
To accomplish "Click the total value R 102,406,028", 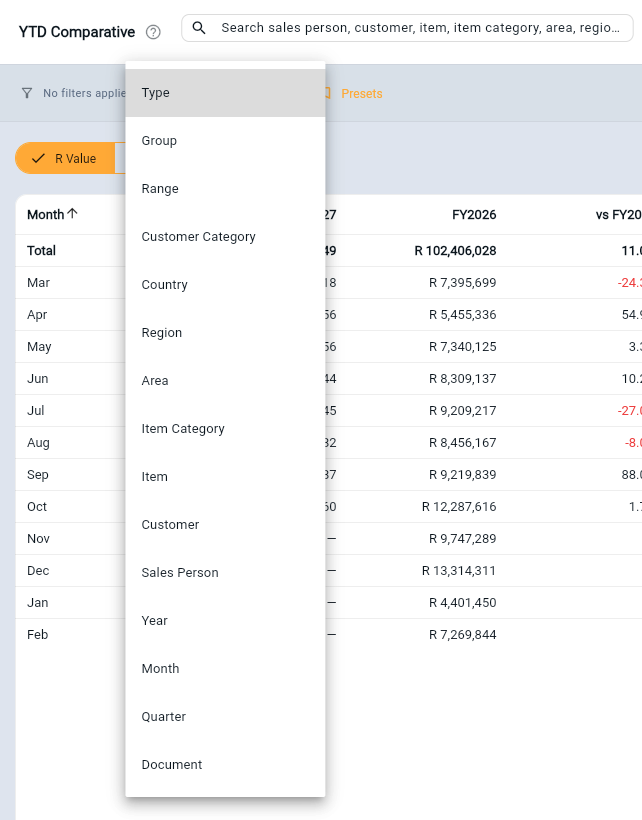I will coord(455,251).
